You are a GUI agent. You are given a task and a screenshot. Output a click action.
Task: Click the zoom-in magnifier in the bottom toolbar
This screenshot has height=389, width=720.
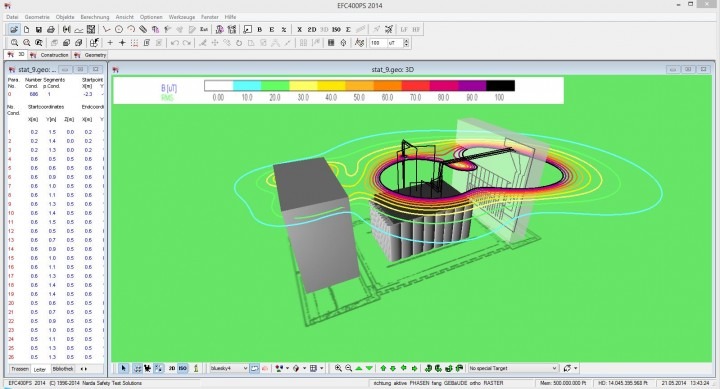pos(338,368)
